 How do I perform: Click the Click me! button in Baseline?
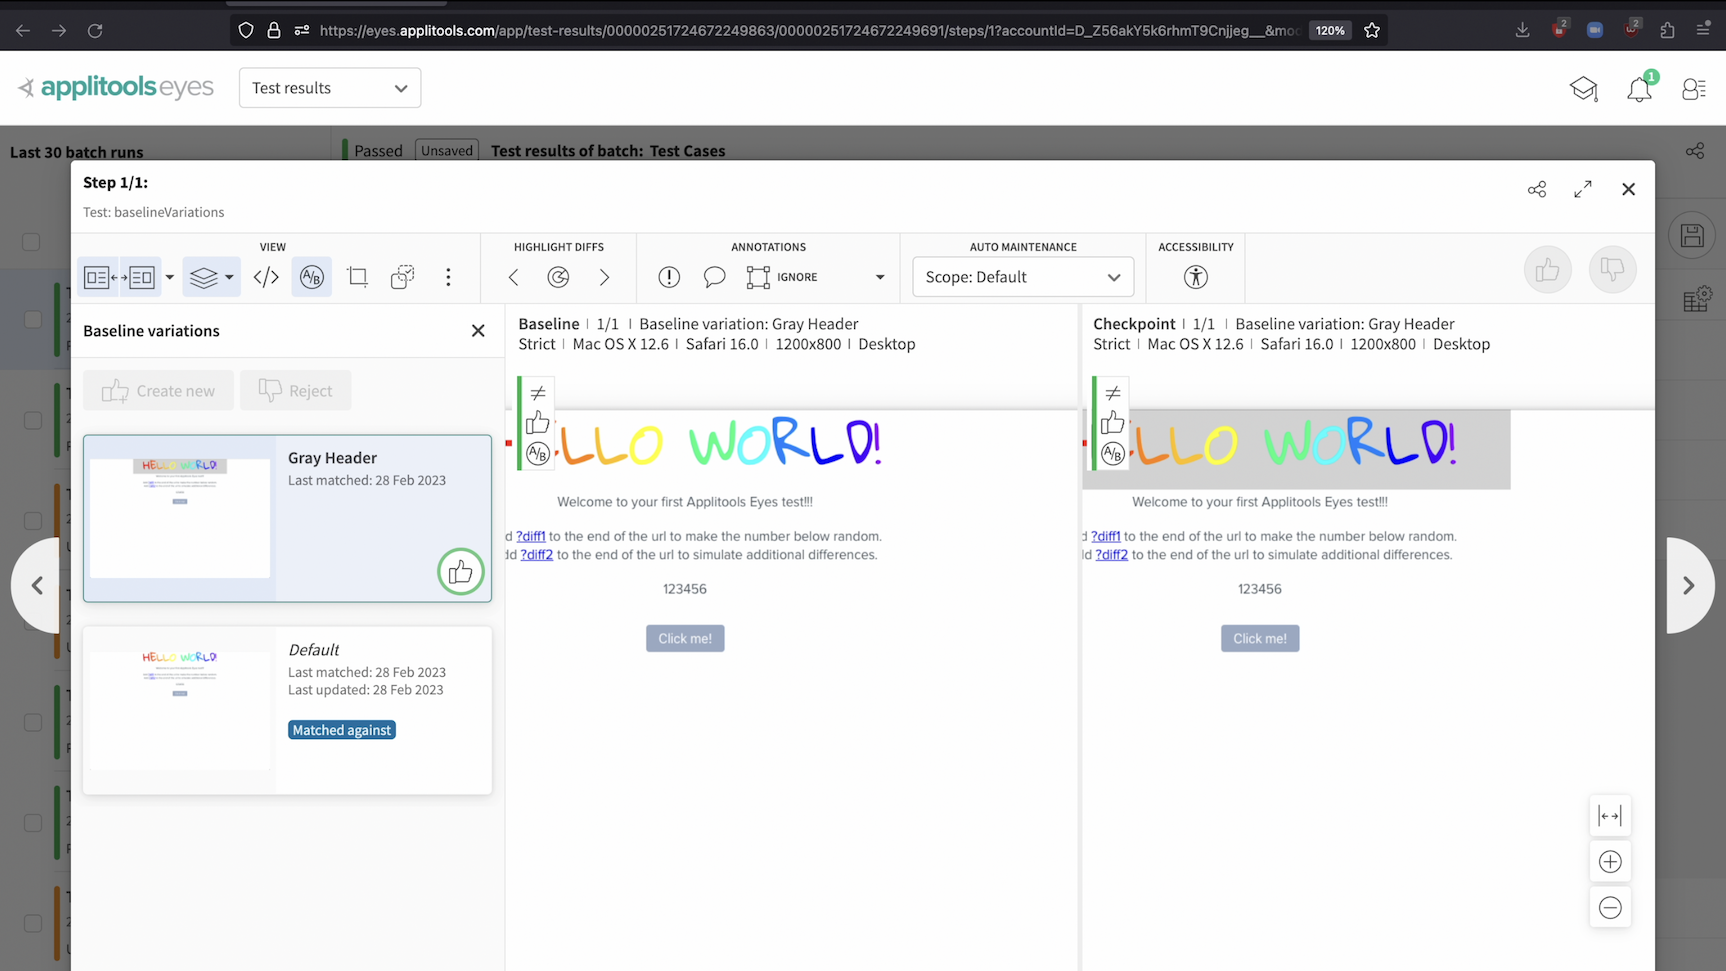685,638
